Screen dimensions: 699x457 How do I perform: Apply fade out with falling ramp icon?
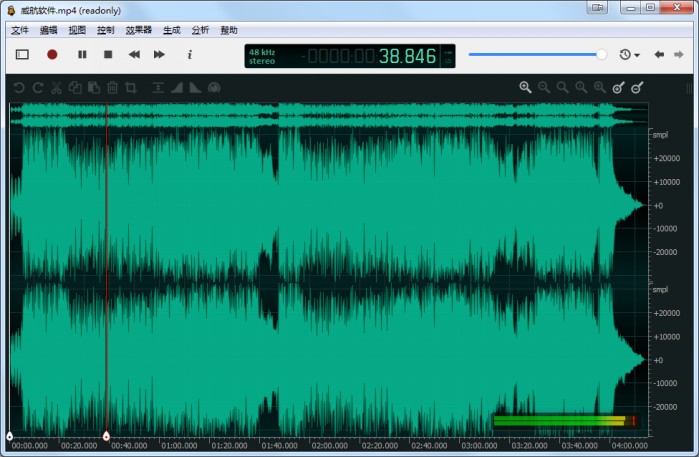point(195,87)
